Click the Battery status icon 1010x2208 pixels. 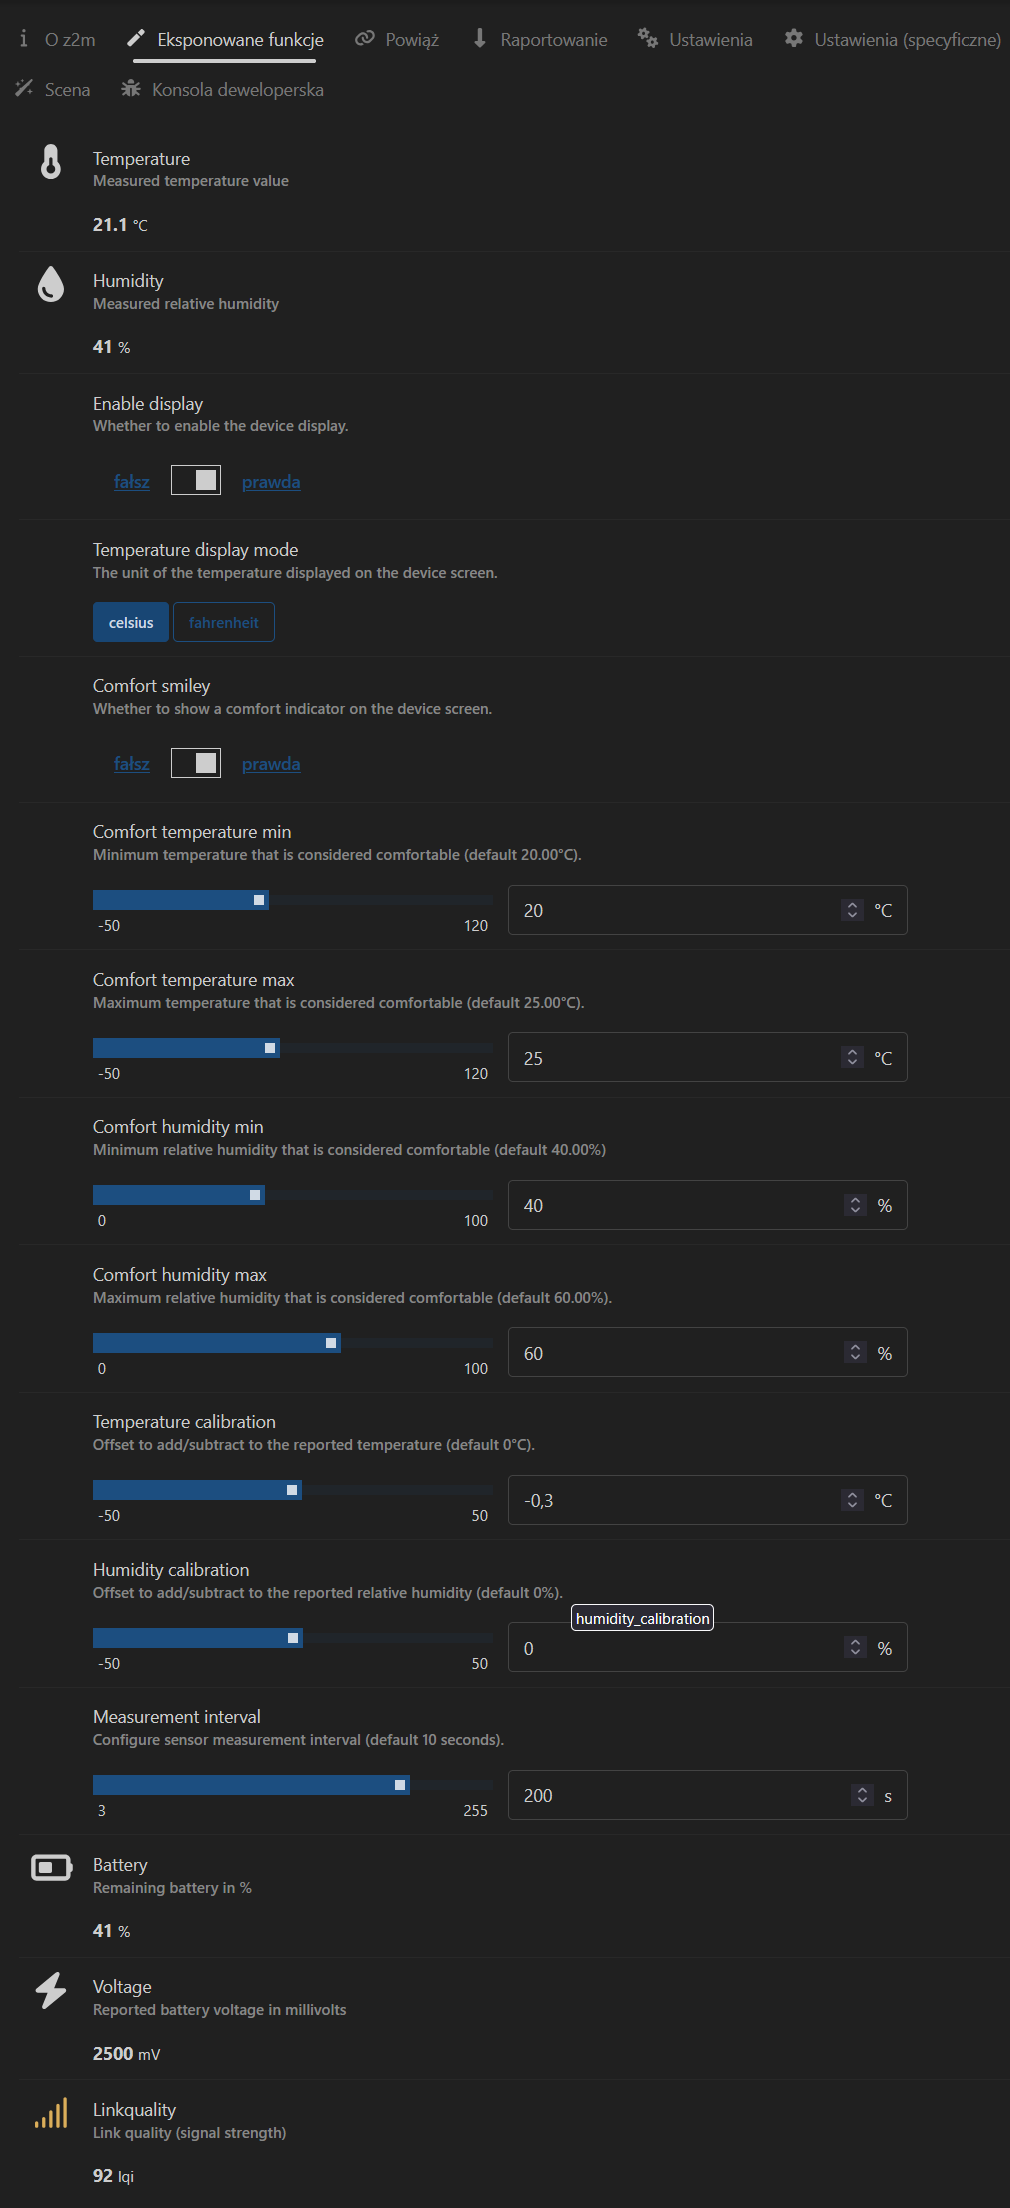pos(51,1867)
